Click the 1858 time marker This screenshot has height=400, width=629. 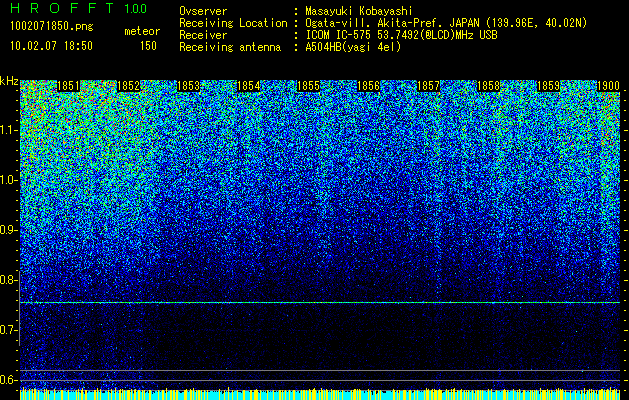click(x=488, y=86)
